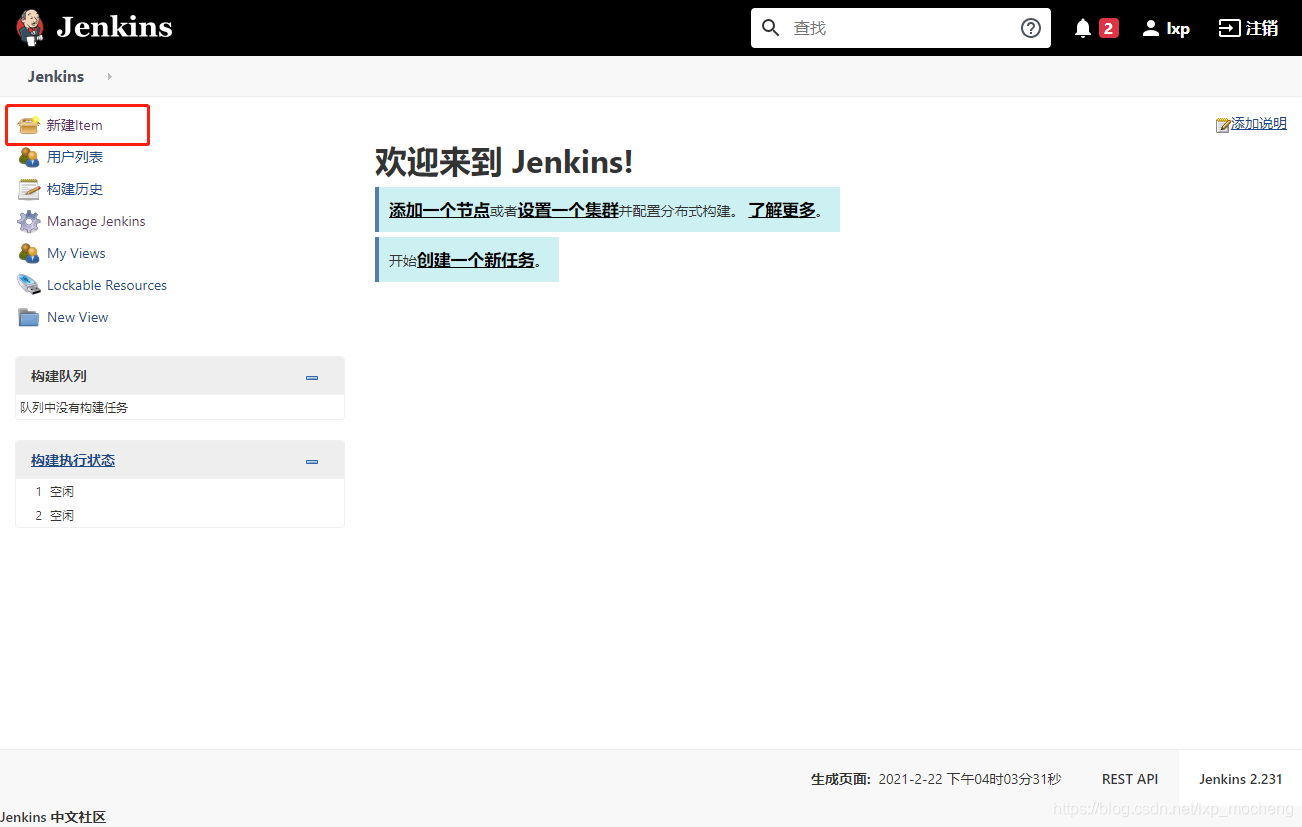Click the Jenkins butler logo icon

tap(30, 28)
